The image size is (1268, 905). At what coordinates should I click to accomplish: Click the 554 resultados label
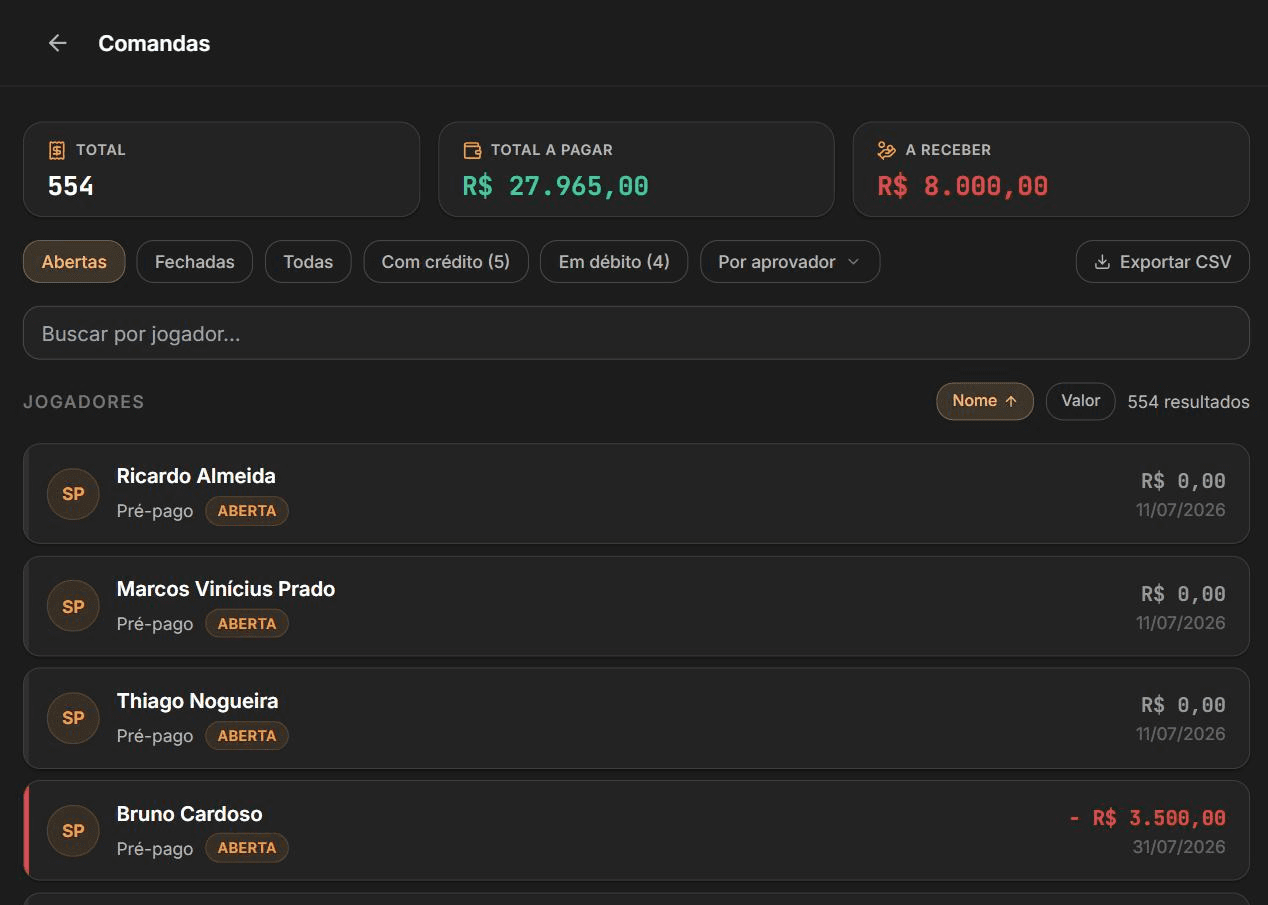tap(1188, 402)
